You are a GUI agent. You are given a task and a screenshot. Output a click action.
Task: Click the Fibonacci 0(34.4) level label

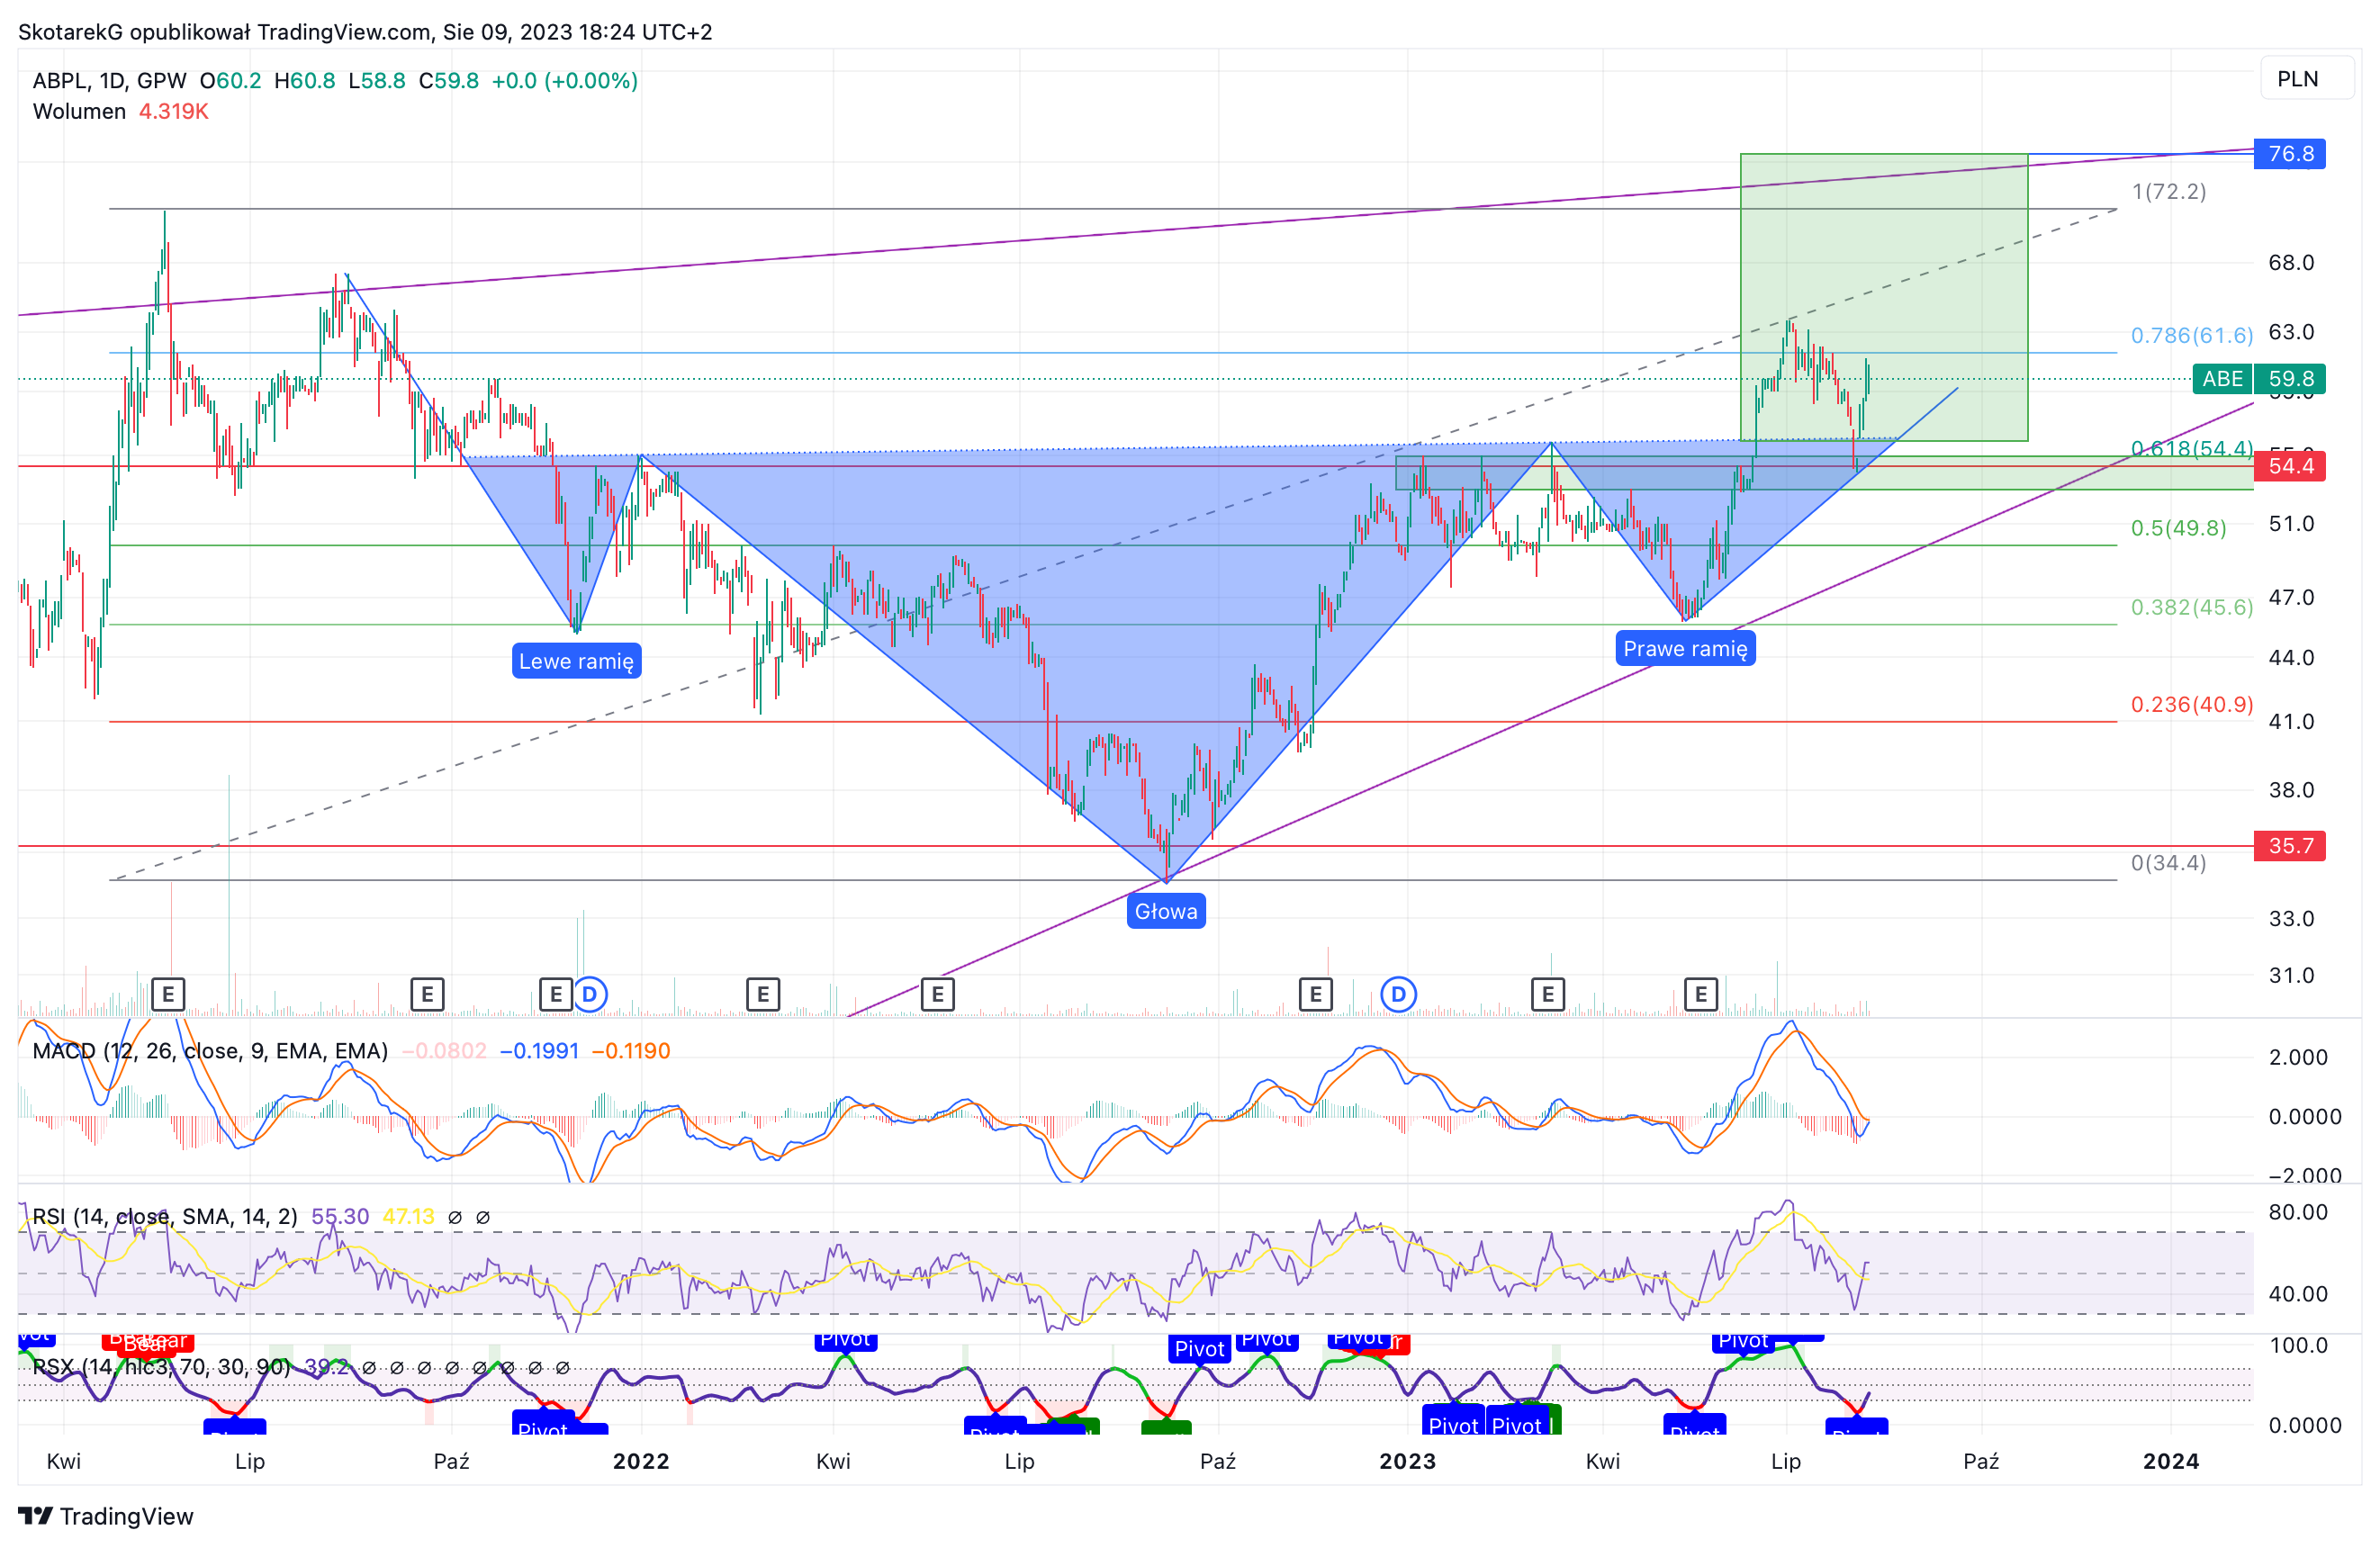(x=2168, y=863)
